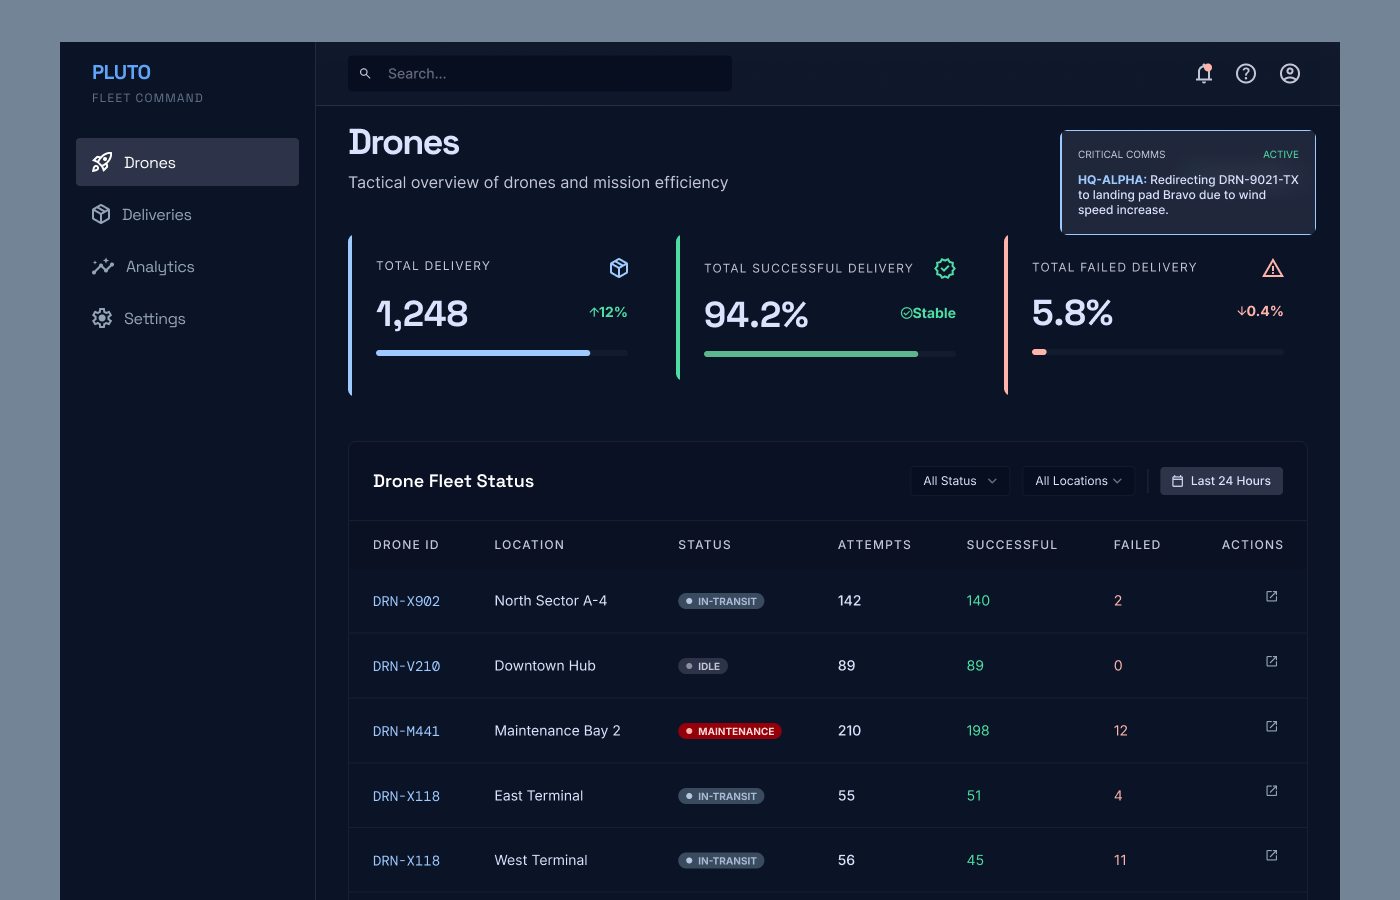Click the Last 24 Hours button
The image size is (1400, 900).
click(x=1221, y=481)
